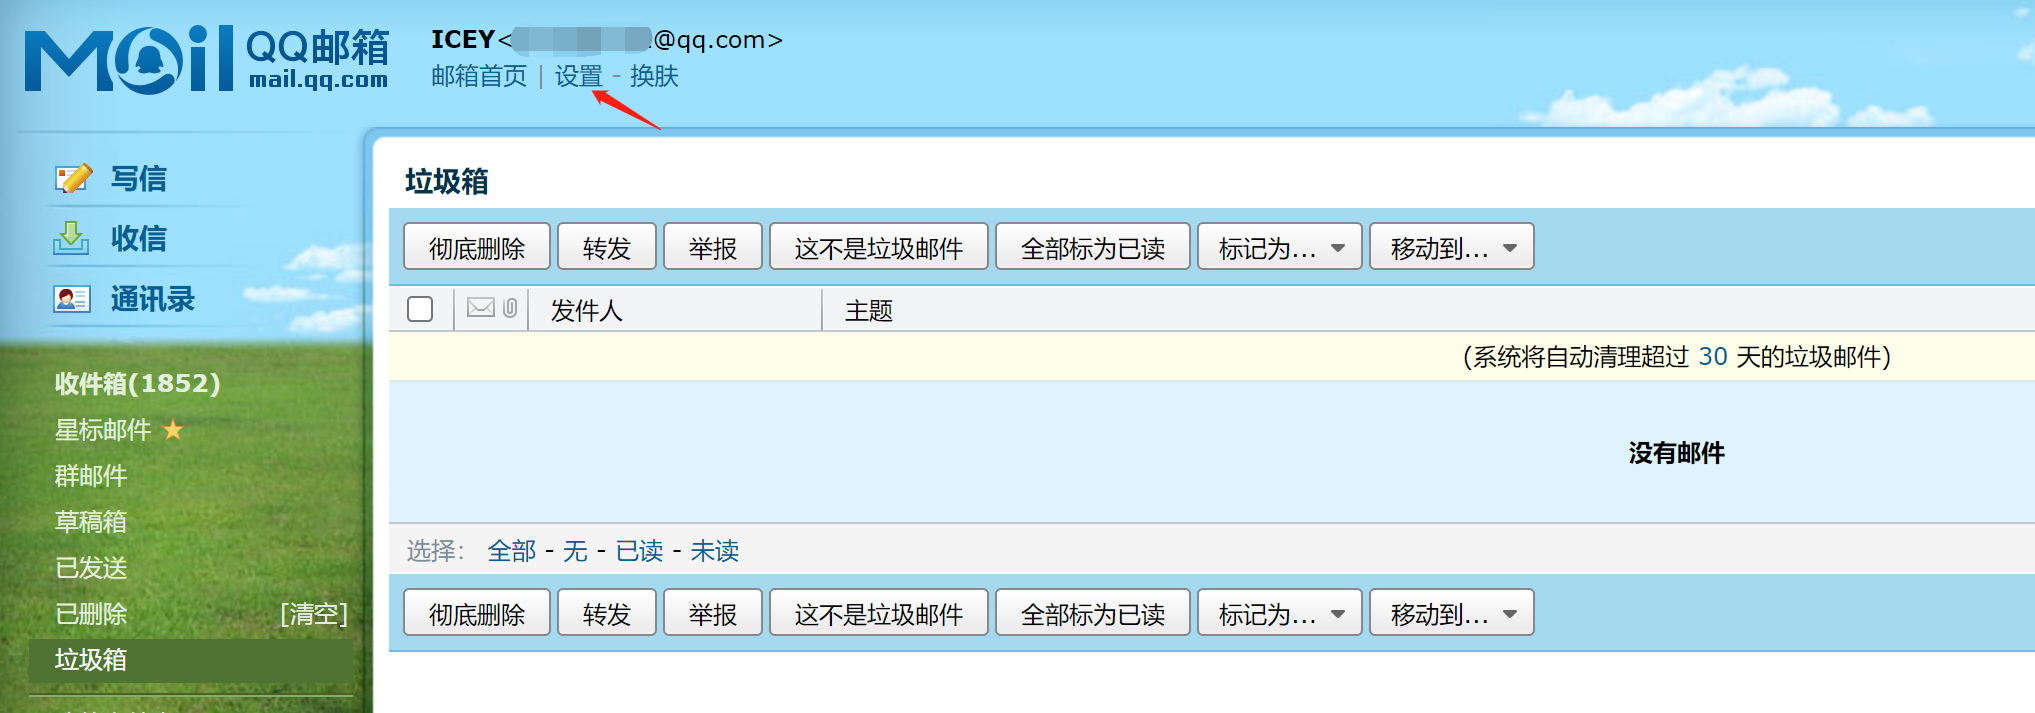Click [清空] to empty deleted folder
Viewport: 2035px width, 713px height.
(314, 614)
